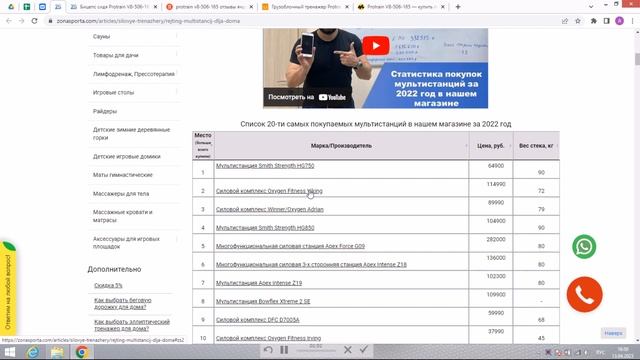Expand the Игровые столы submenu arrow
This screenshot has height=360, width=640.
[177, 93]
